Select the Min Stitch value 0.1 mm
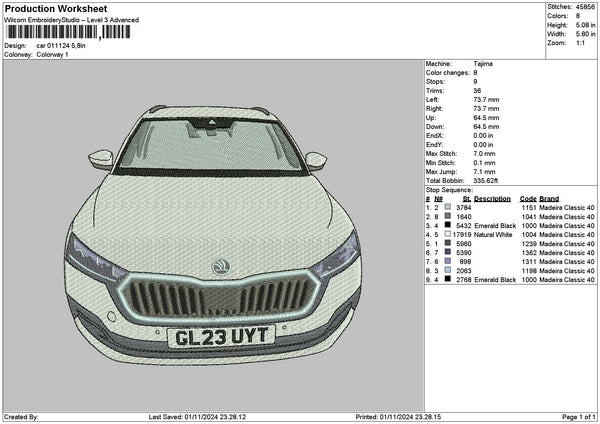 click(484, 163)
